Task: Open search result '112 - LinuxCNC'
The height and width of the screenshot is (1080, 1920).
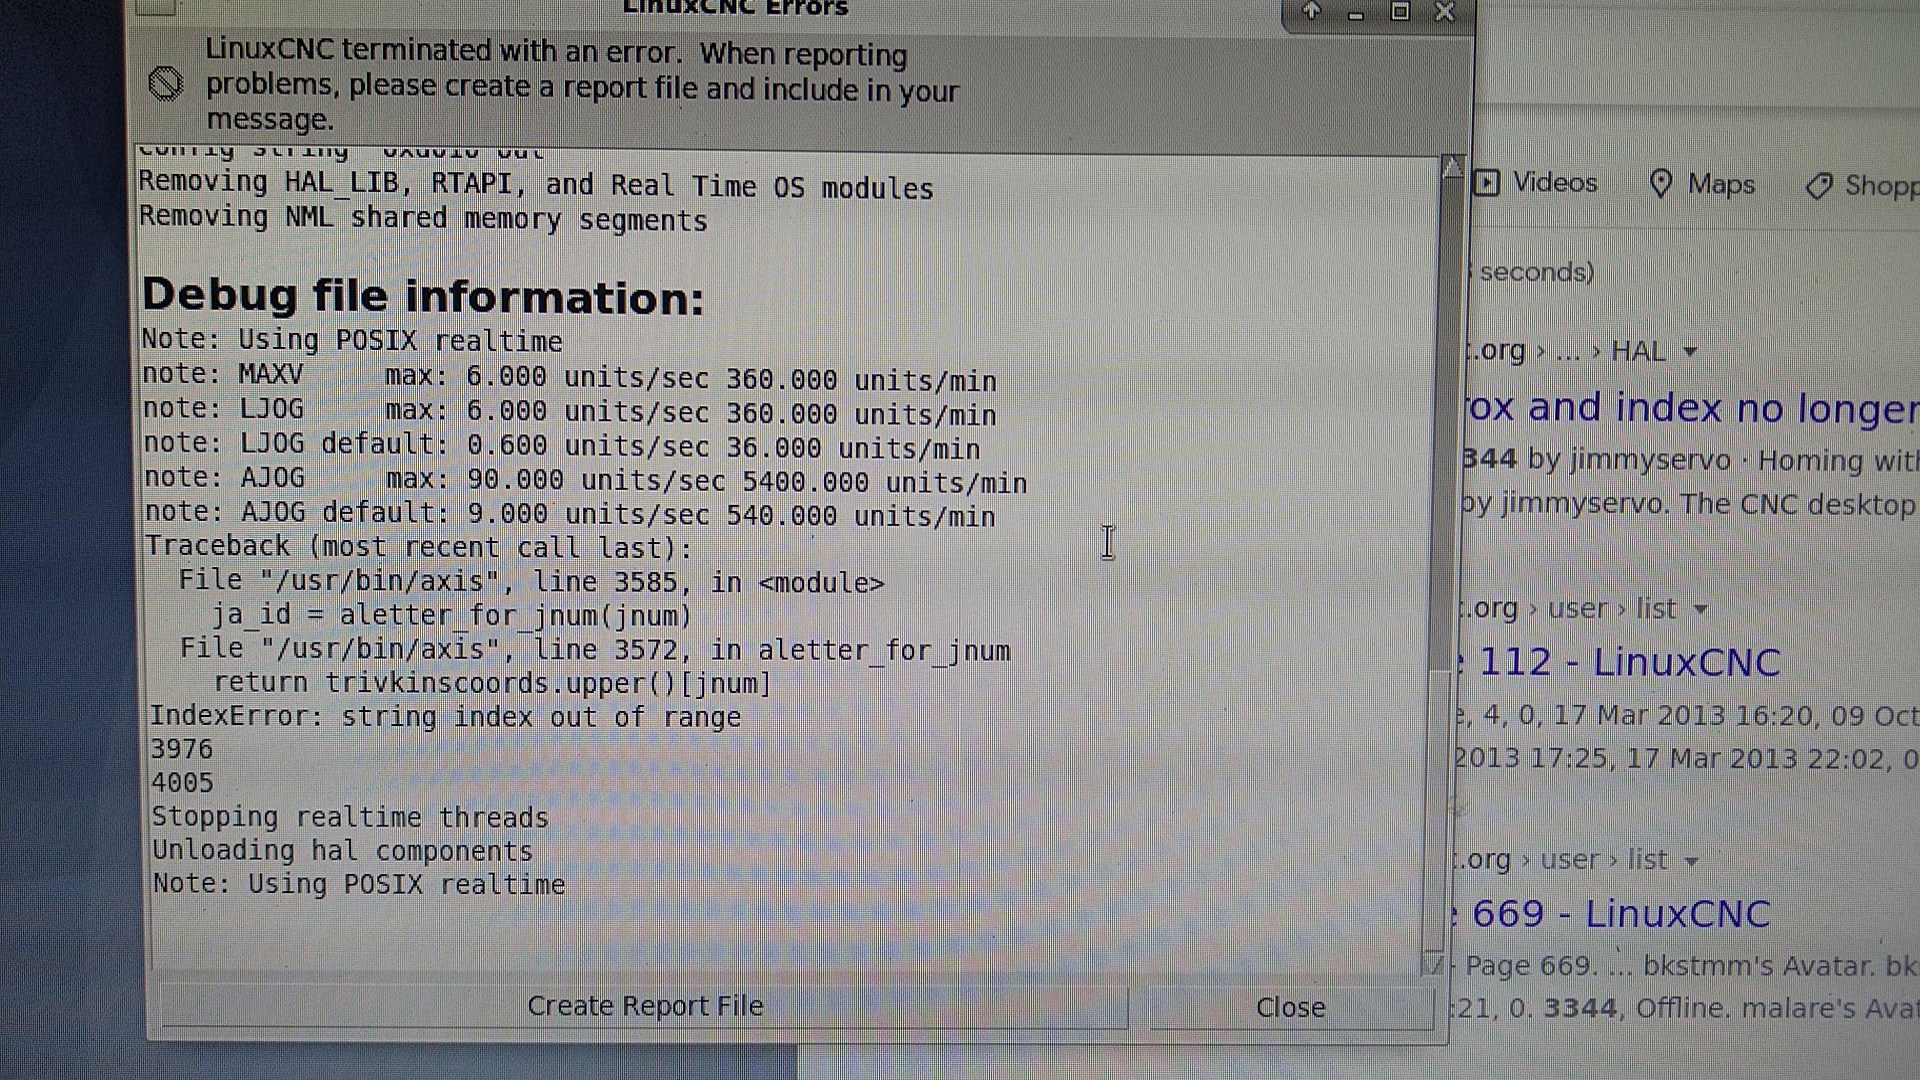Action: pyautogui.click(x=1628, y=663)
